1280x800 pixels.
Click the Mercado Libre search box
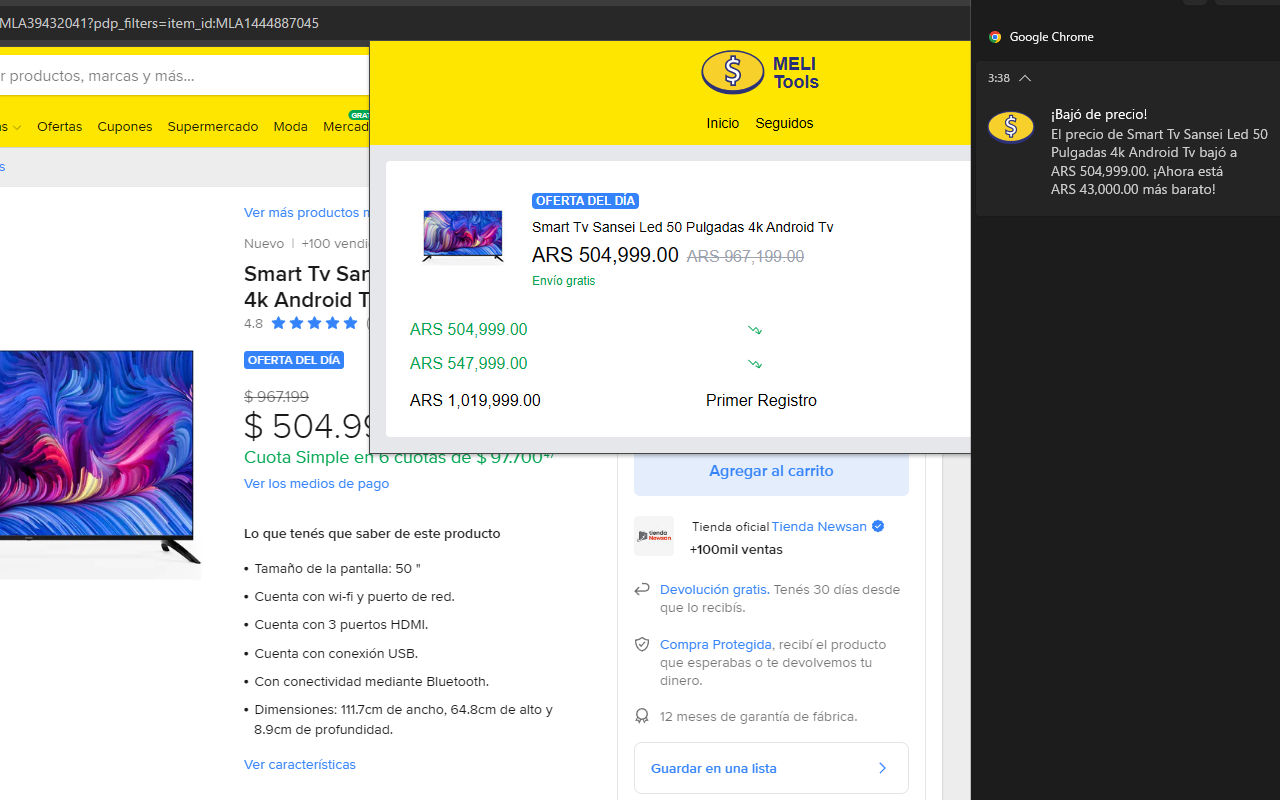[185, 75]
